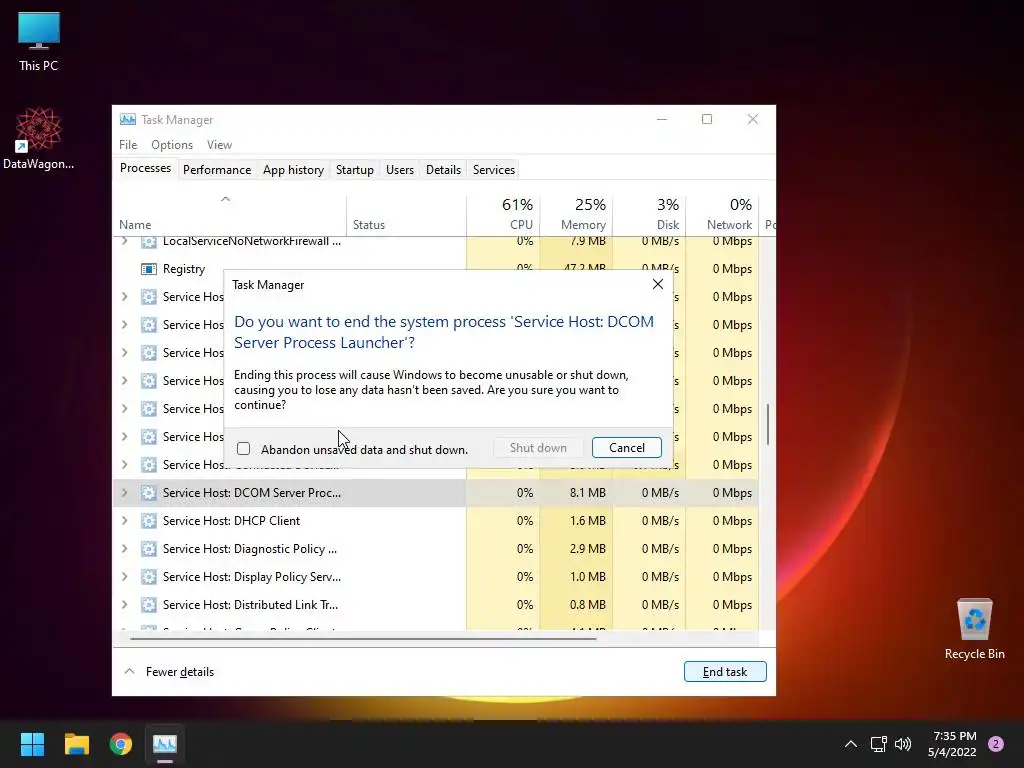The width and height of the screenshot is (1024, 768).
Task: Switch to the Performance tab
Action: point(217,170)
